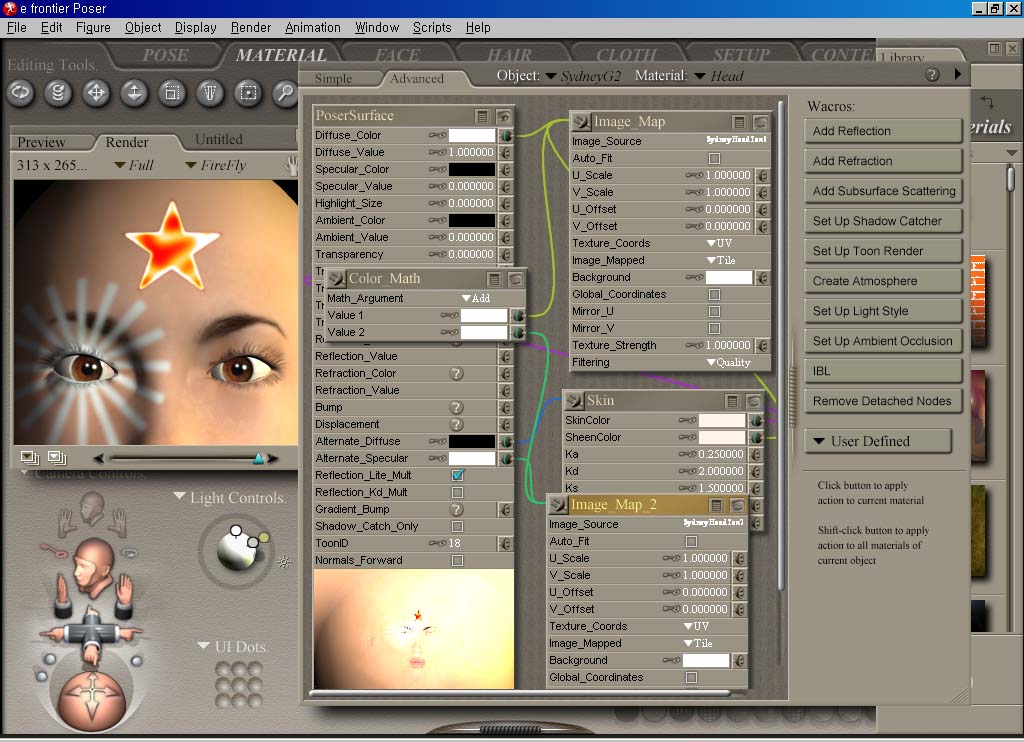The width and height of the screenshot is (1024, 742).
Task: Click the Diffuse_Color plug connector icon
Action: [x=506, y=135]
